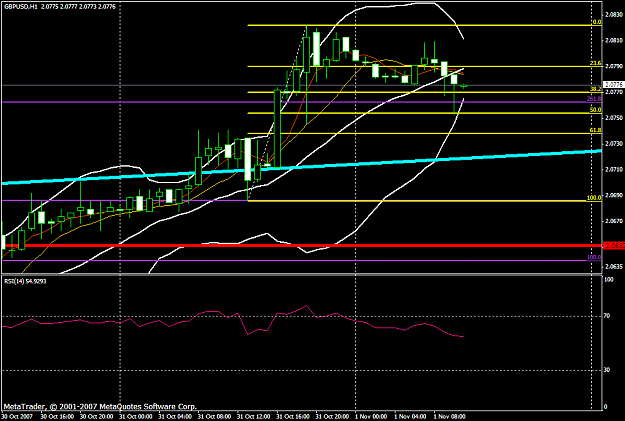Image resolution: width=625 pixels, height=421 pixels.
Task: Click the 31 Oct 08:00 time label
Action: [214, 417]
